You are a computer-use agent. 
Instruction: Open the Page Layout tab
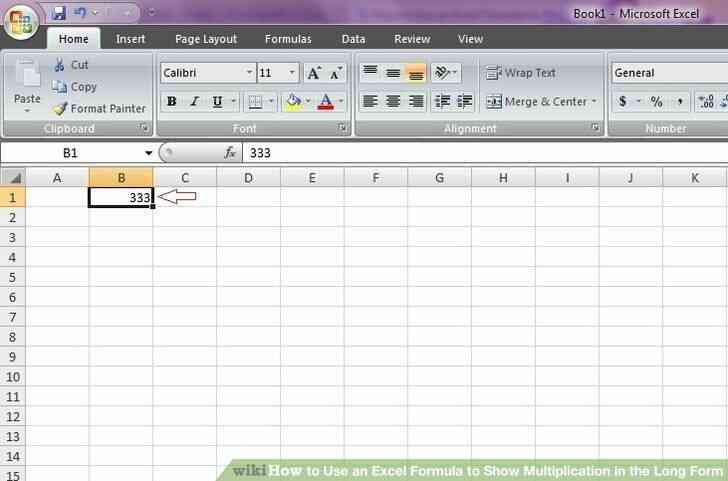[206, 39]
